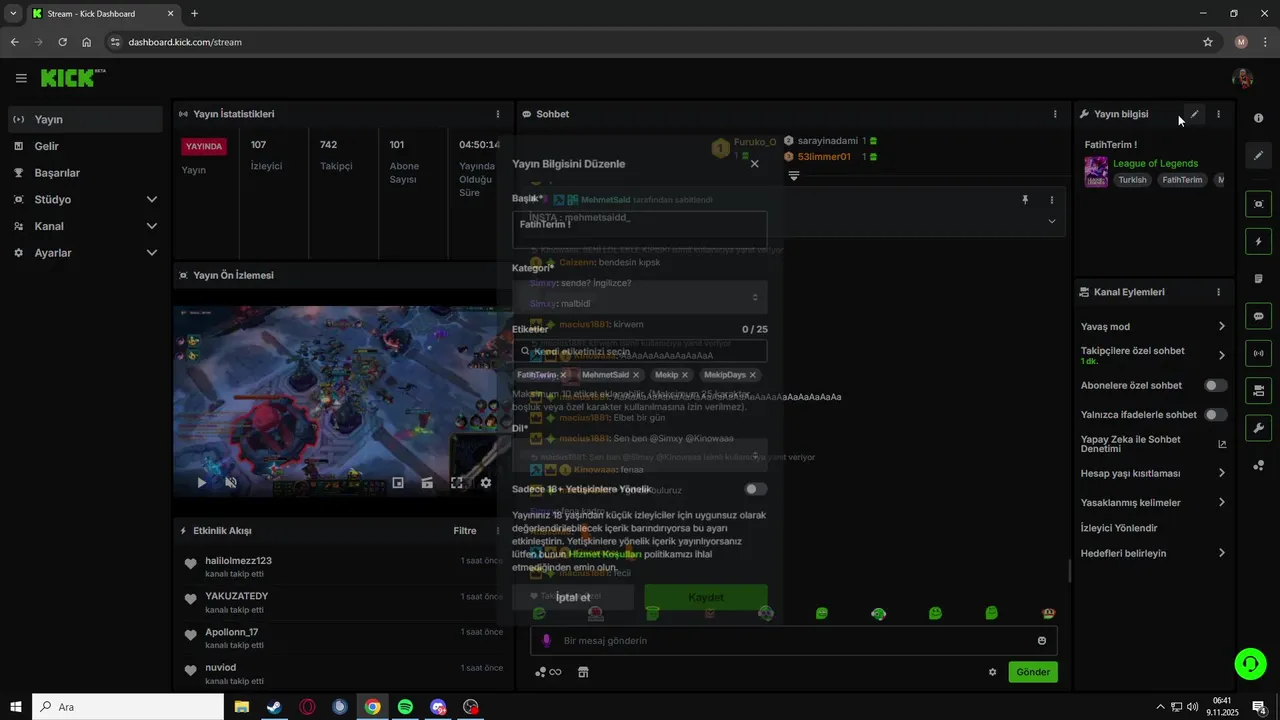The width and height of the screenshot is (1280, 720).
Task: Go to Başarılar in the left sidebar
Action: click(x=86, y=173)
